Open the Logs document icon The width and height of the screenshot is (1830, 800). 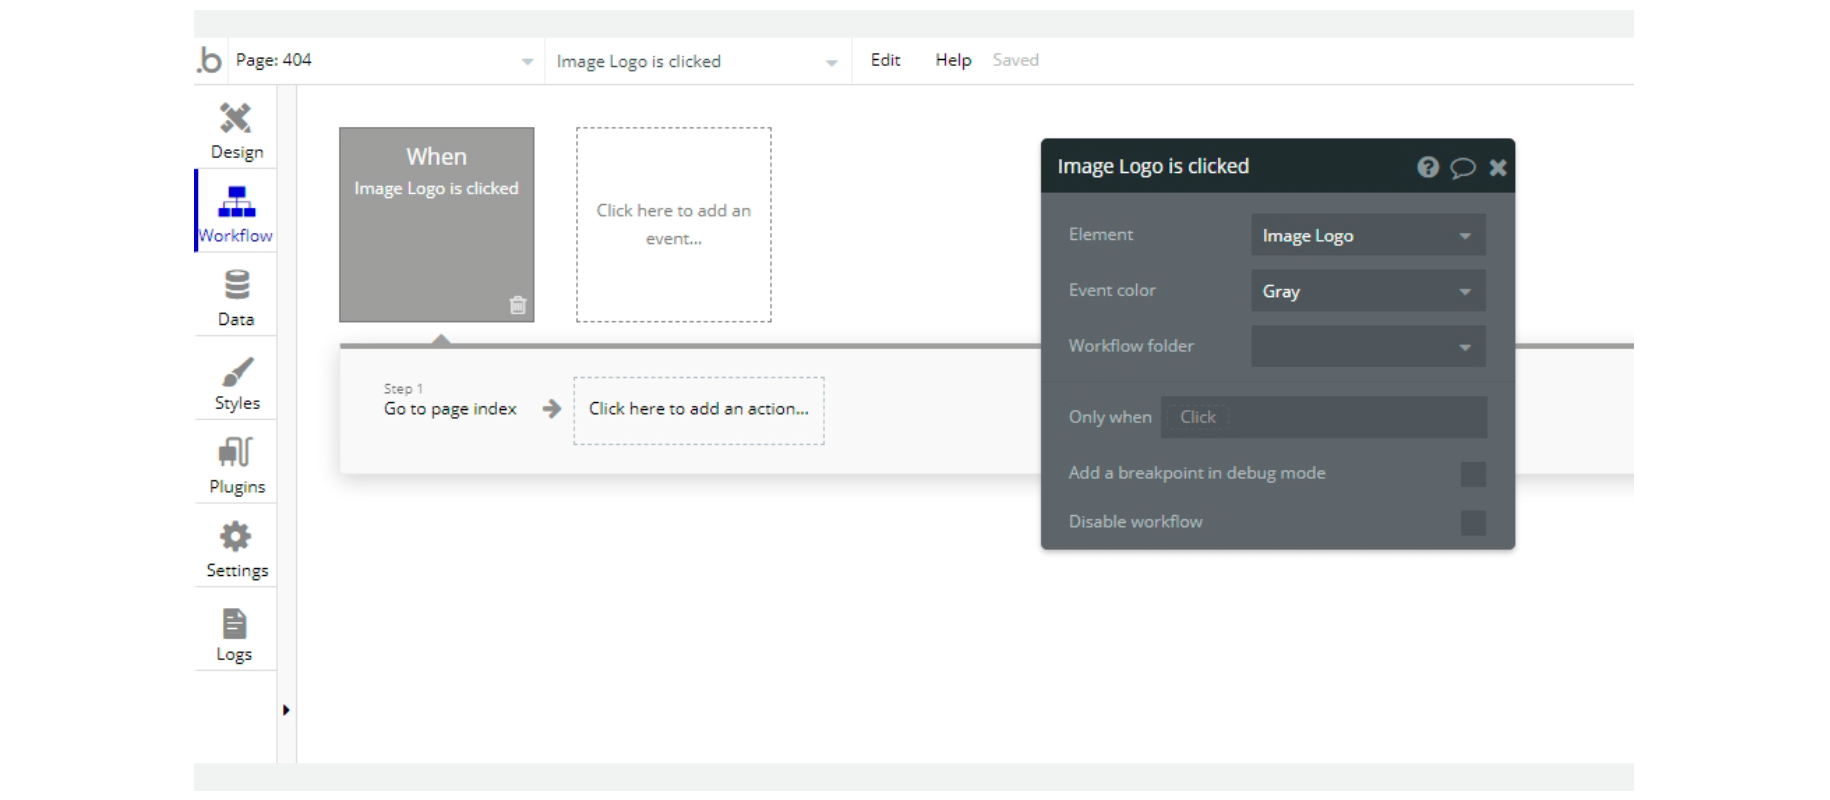tap(234, 623)
